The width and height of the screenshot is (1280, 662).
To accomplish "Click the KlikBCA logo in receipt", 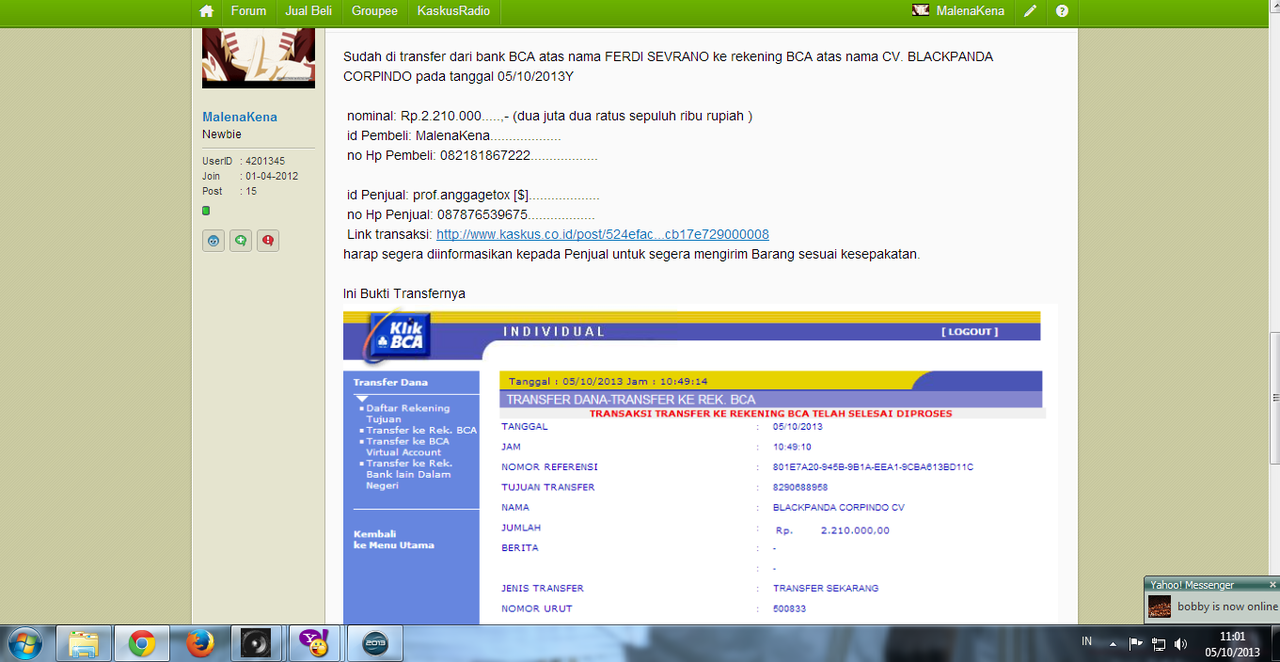I will [x=398, y=337].
